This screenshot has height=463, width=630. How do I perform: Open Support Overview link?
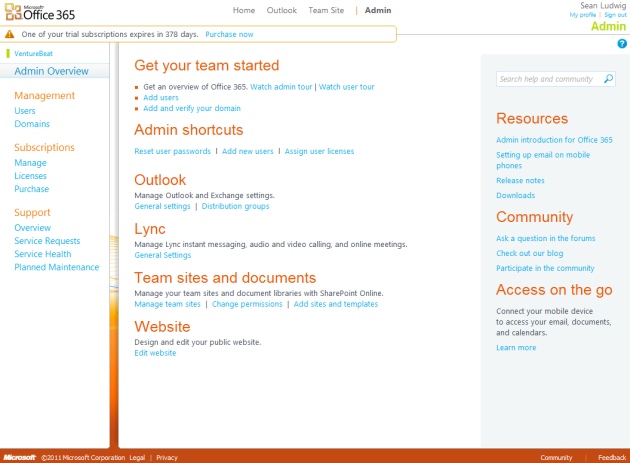[33, 228]
